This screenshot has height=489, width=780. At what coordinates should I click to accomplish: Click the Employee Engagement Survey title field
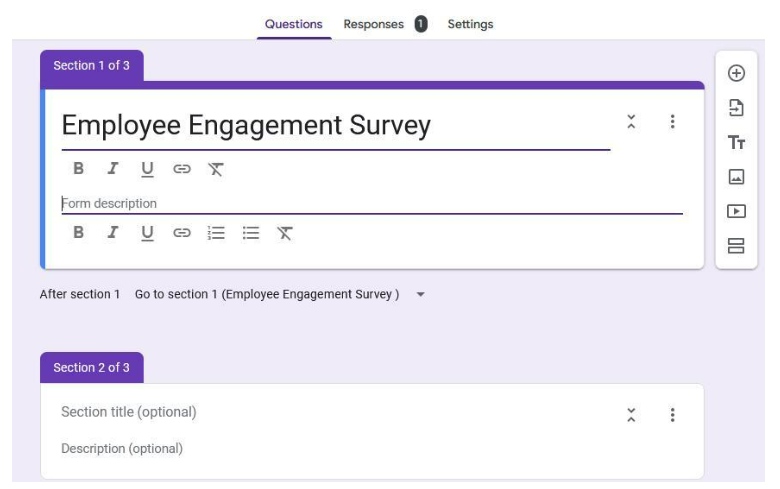click(x=336, y=125)
